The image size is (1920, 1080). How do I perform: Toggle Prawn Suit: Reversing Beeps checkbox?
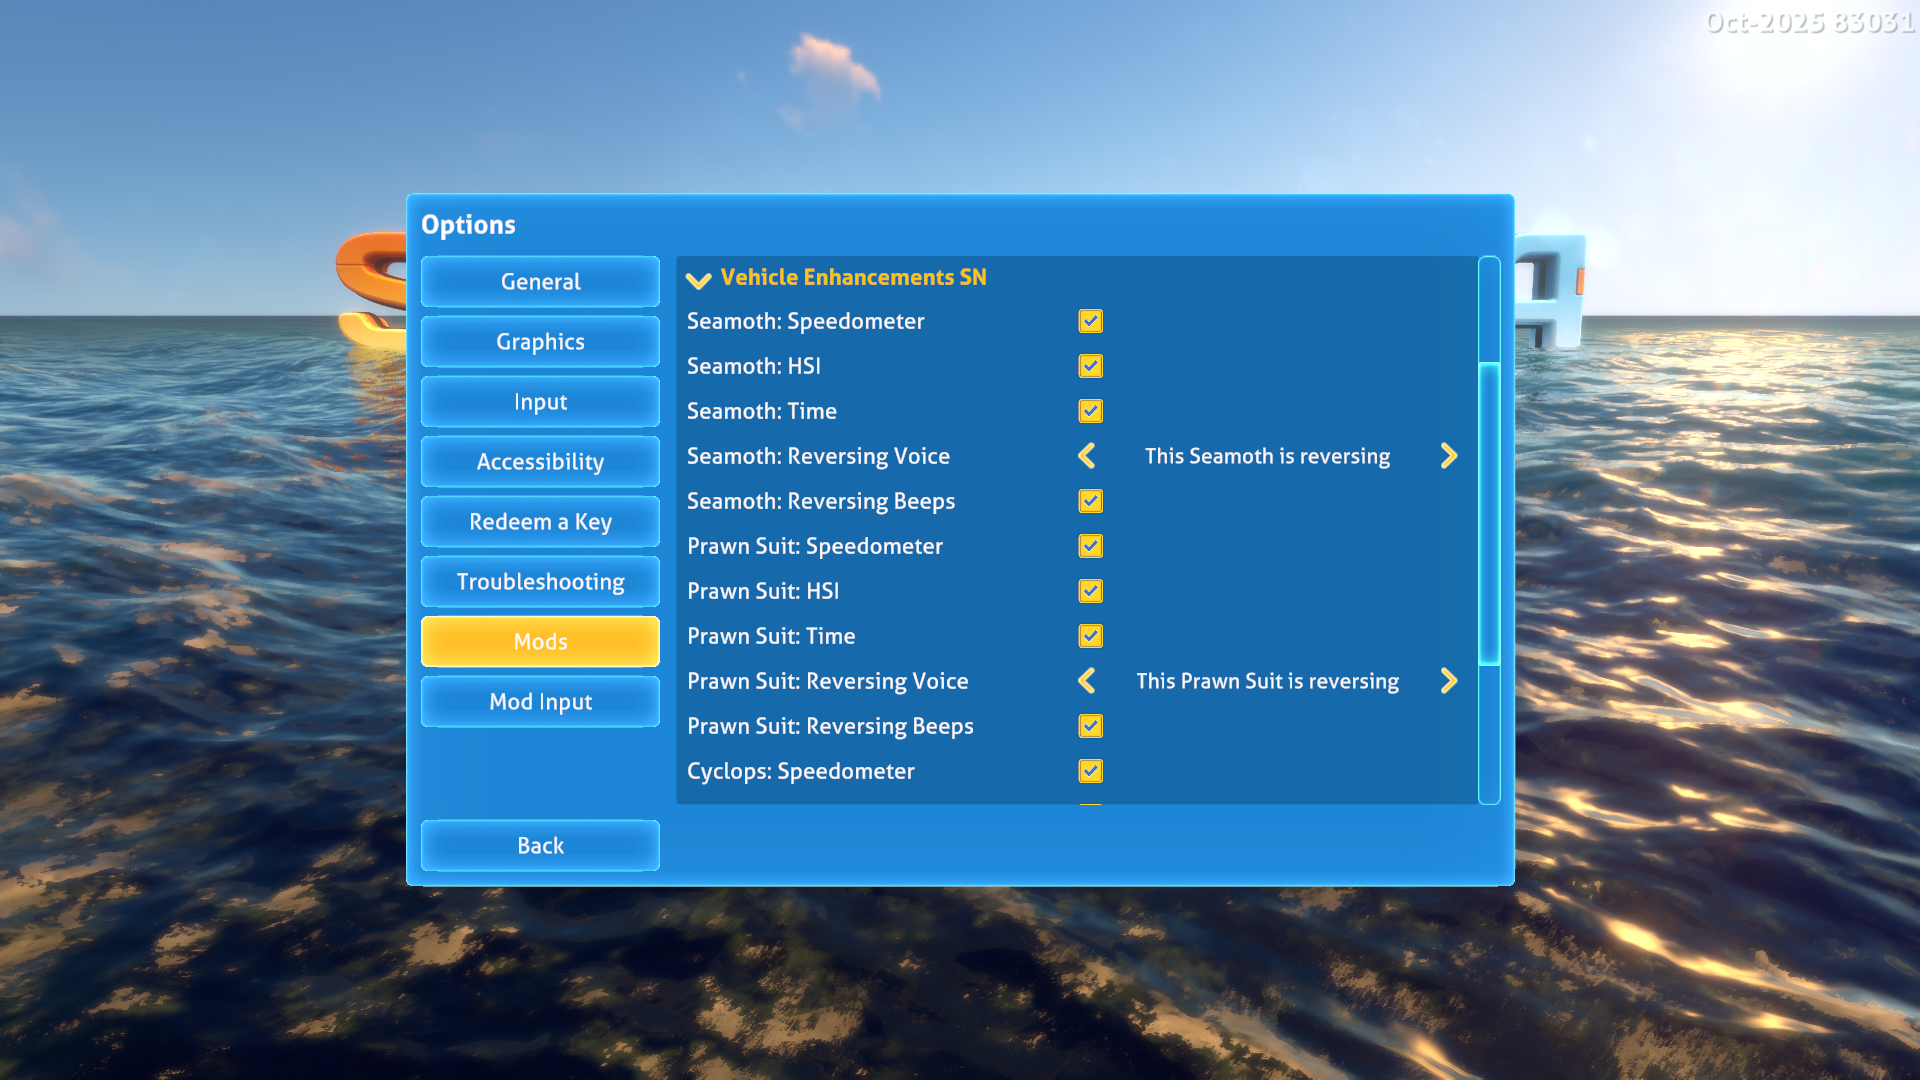click(x=1090, y=726)
